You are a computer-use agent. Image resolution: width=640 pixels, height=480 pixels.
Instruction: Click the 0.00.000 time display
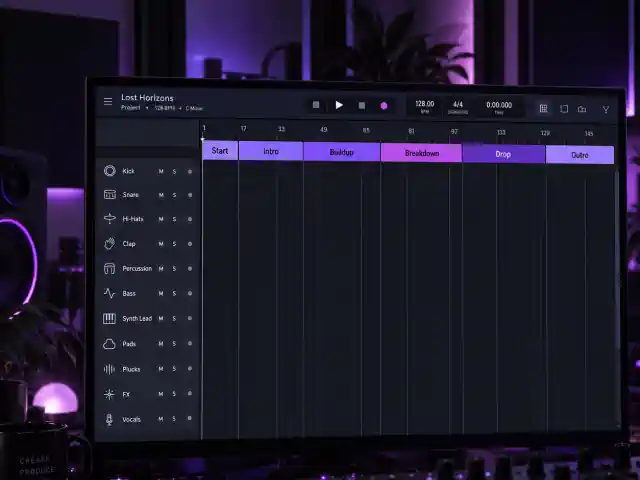499,108
